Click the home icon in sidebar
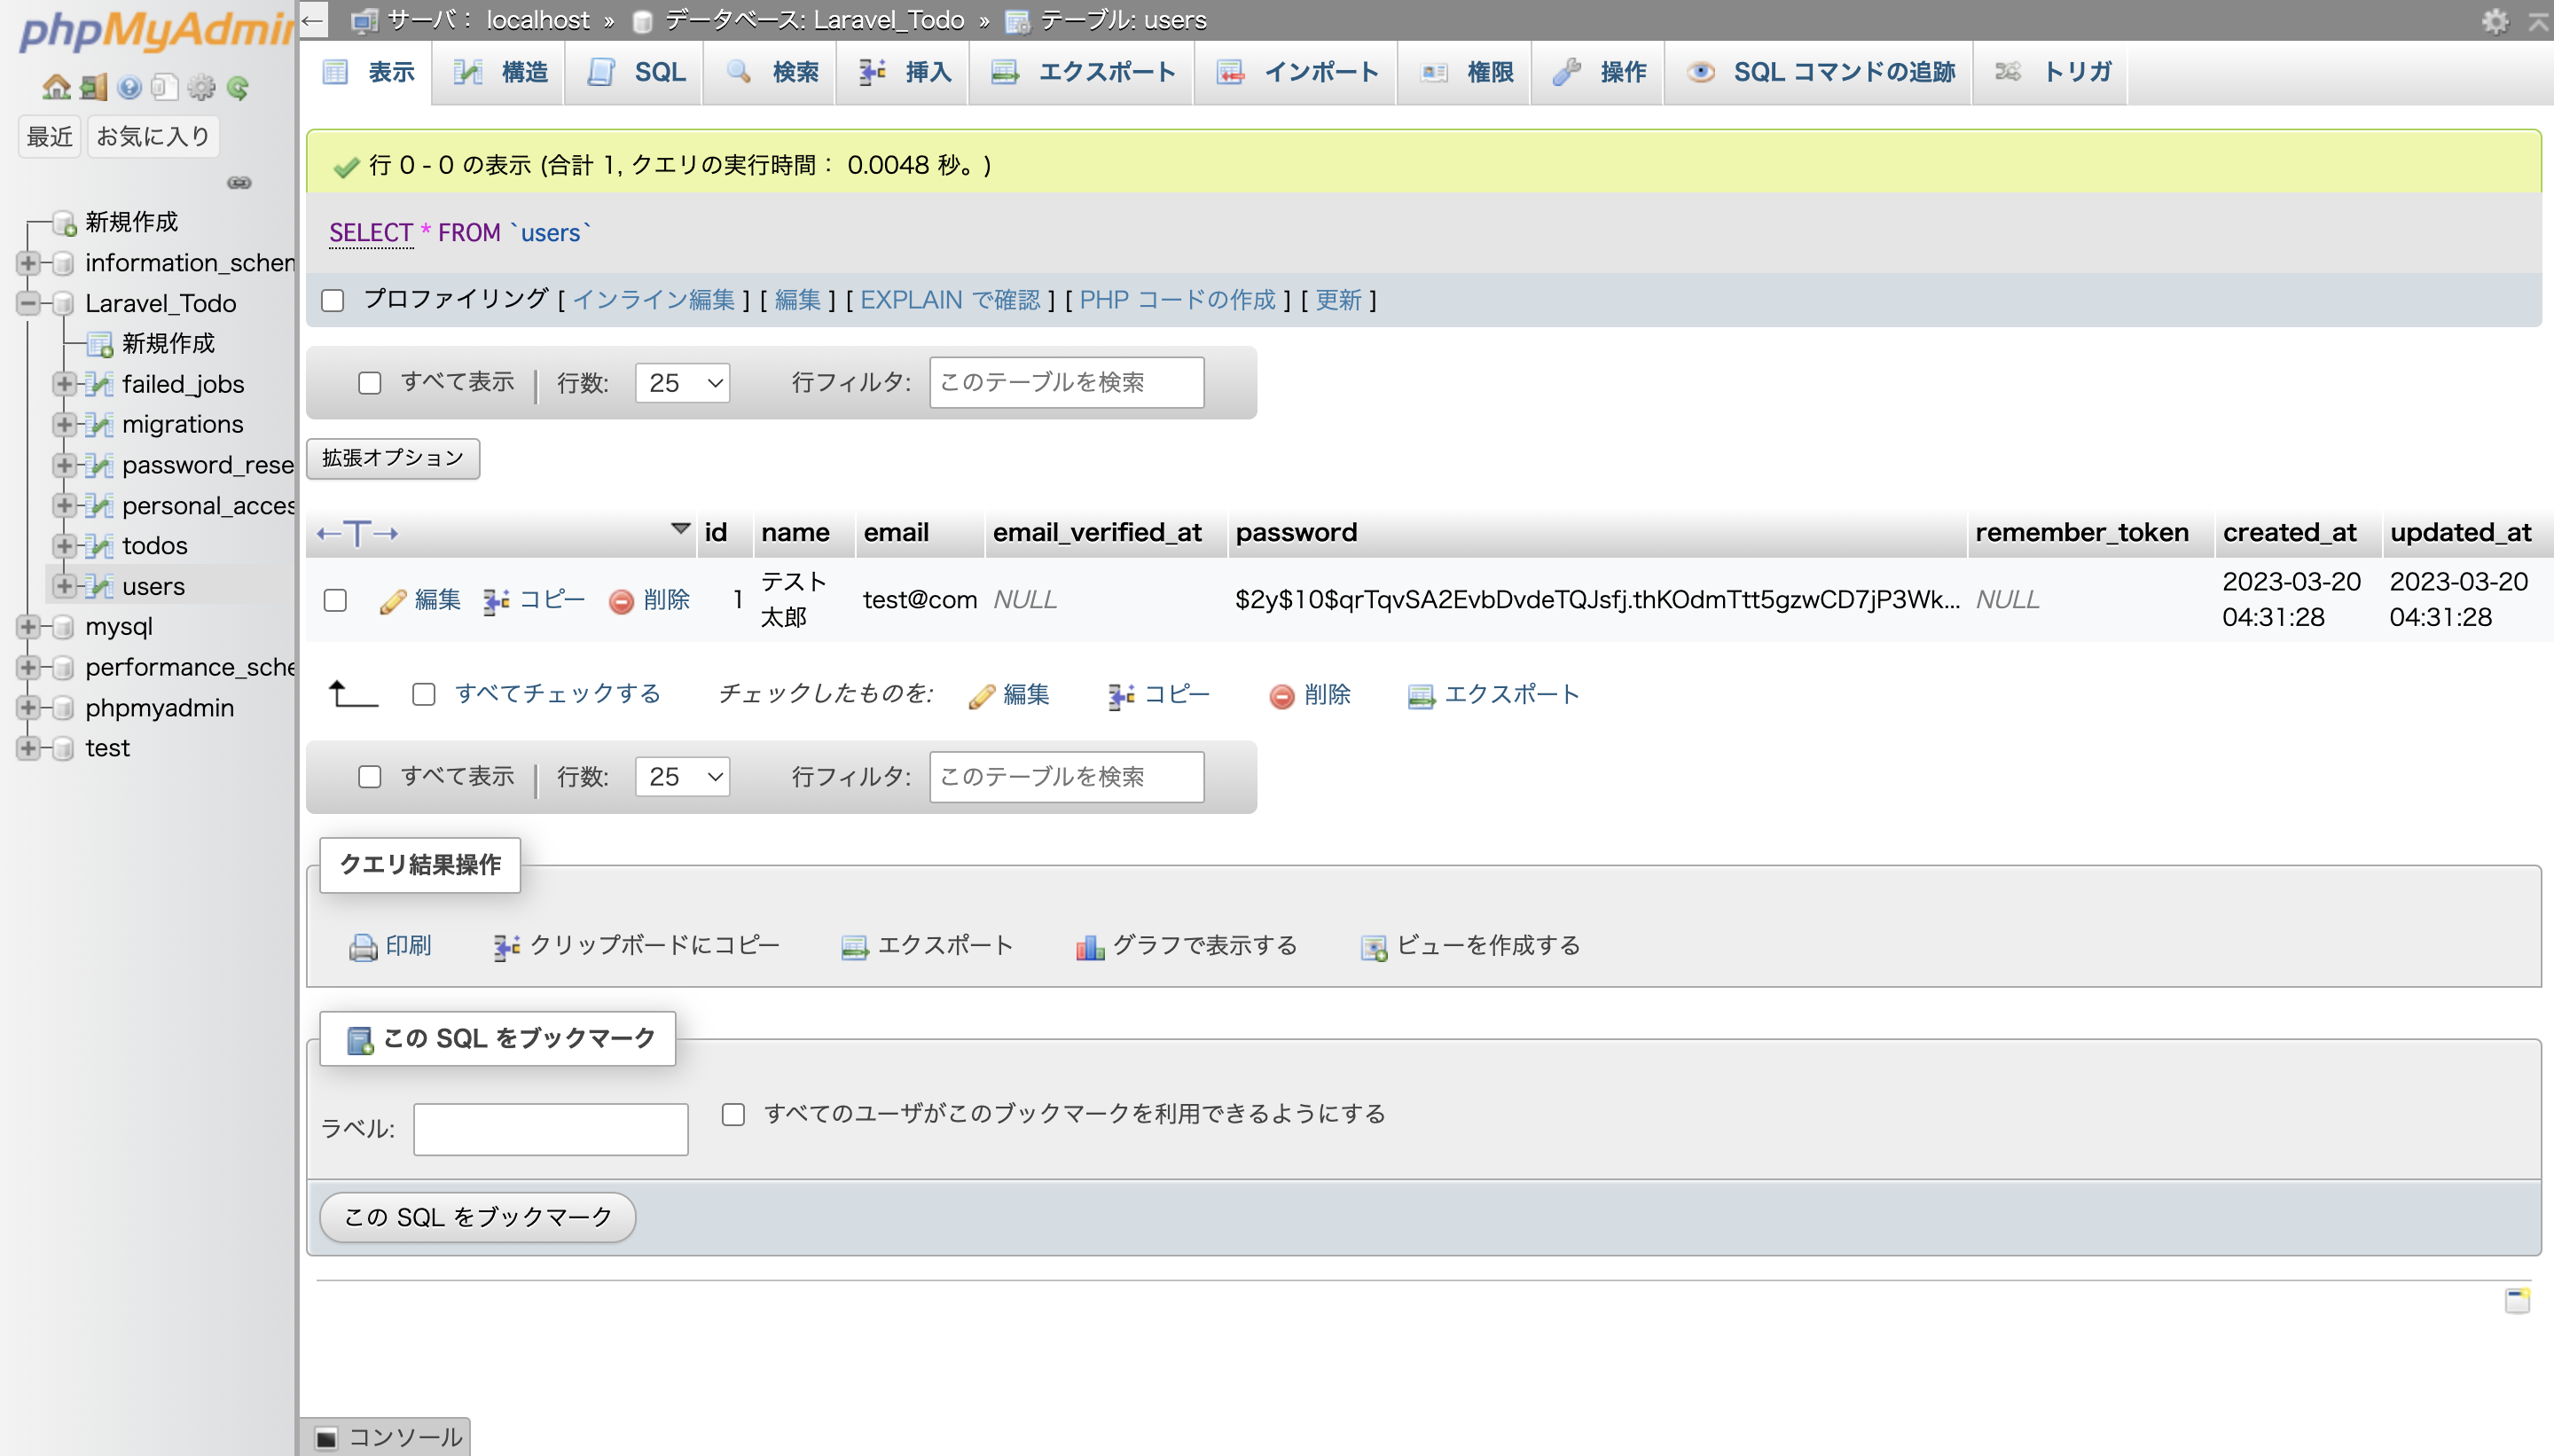This screenshot has height=1456, width=2554. click(56, 88)
